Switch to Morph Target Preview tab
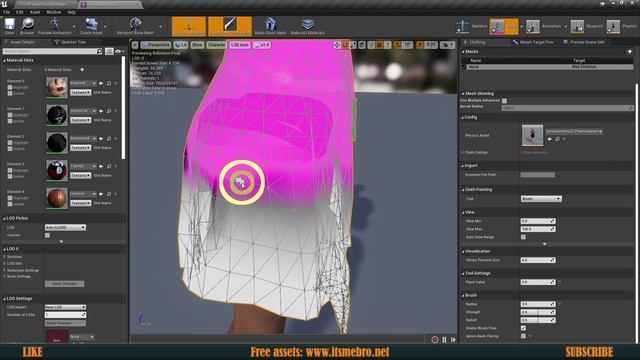 point(533,42)
